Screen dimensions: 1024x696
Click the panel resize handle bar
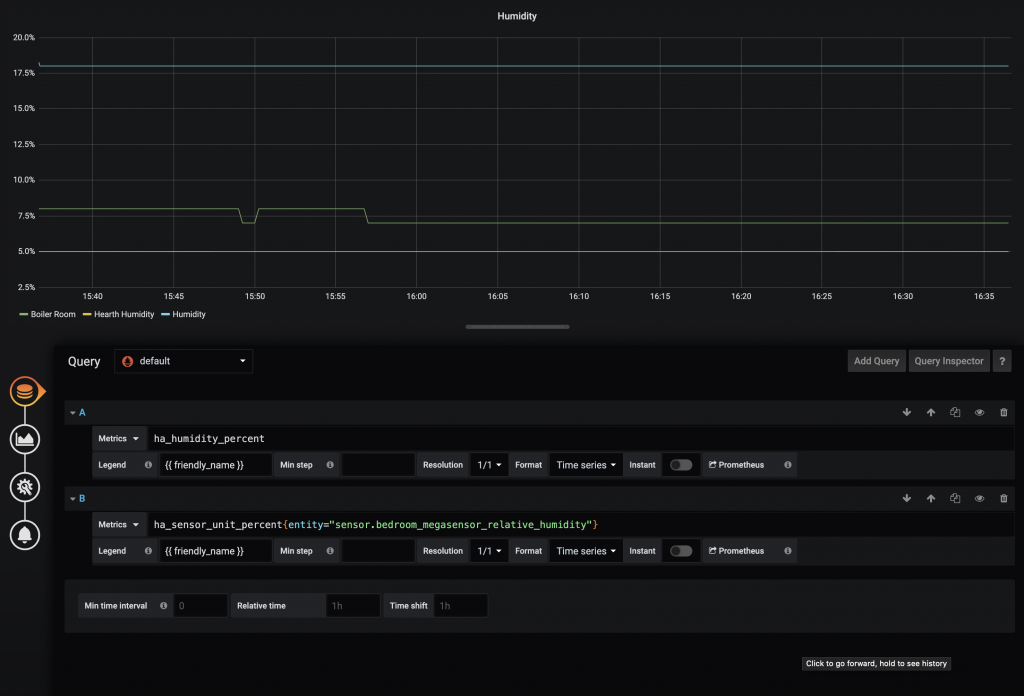click(517, 327)
